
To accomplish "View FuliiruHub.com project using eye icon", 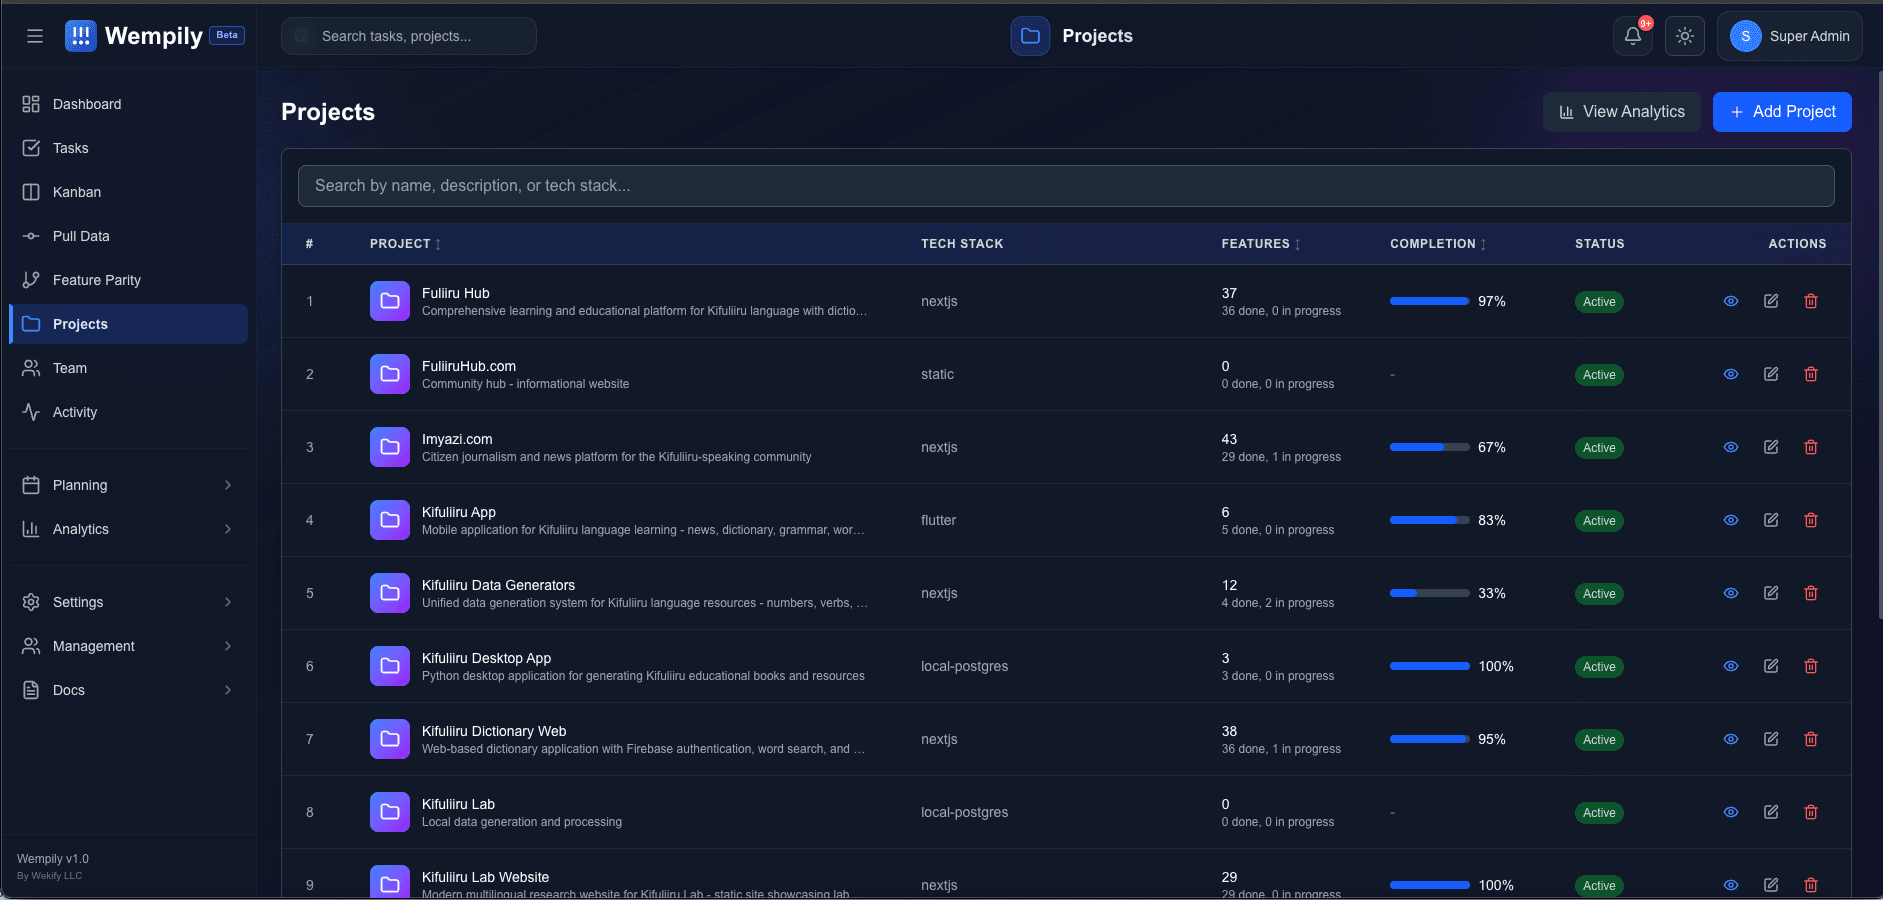I will 1730,374.
